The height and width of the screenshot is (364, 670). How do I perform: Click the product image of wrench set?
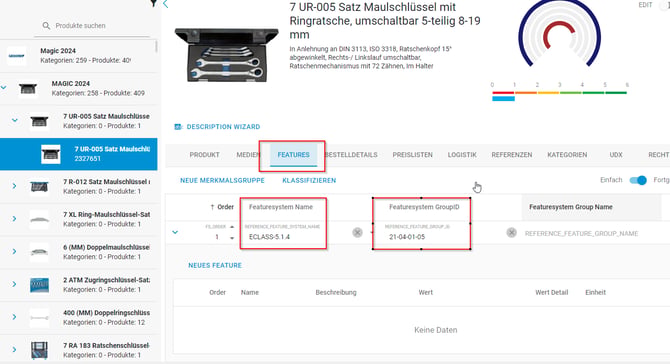click(x=226, y=54)
